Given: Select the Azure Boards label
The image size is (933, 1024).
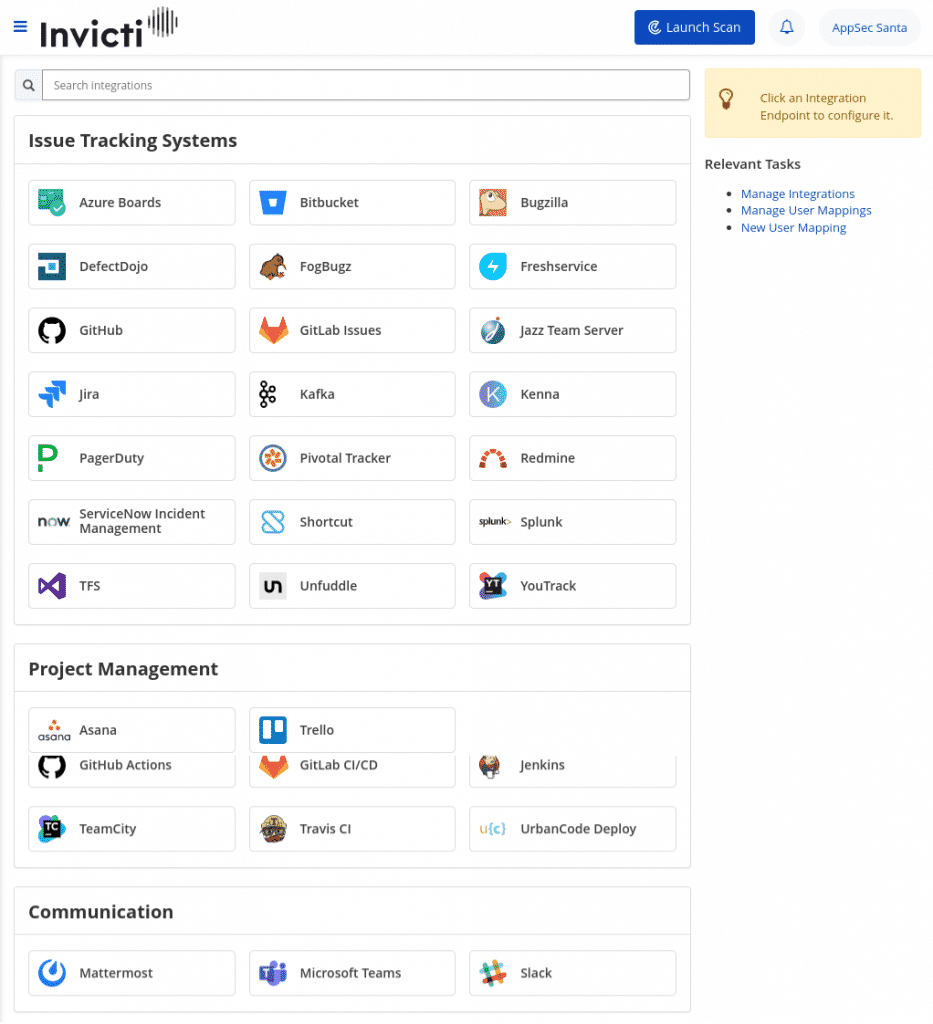Looking at the screenshot, I should (120, 202).
